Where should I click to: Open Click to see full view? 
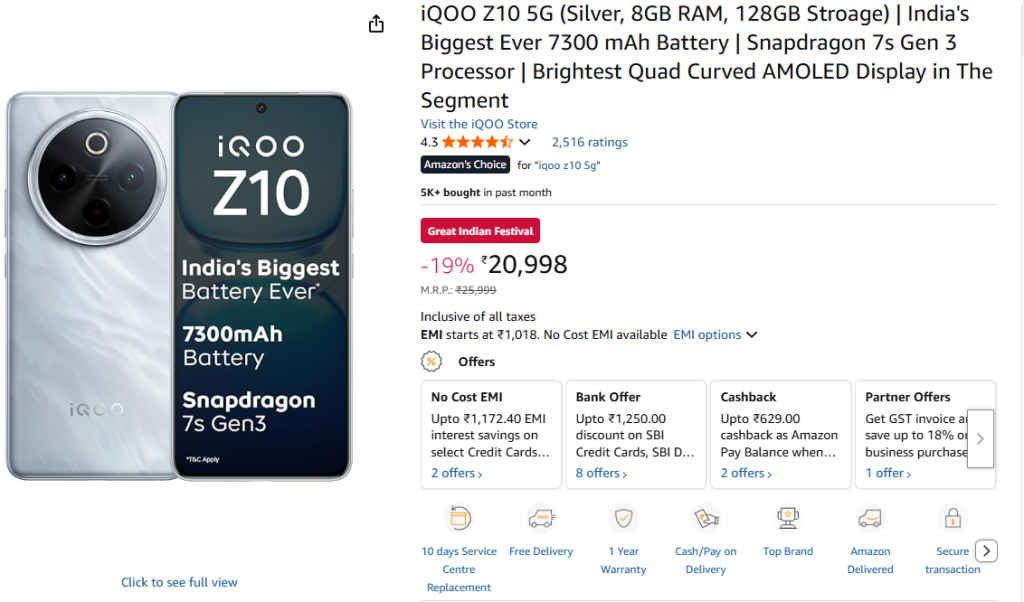(179, 581)
